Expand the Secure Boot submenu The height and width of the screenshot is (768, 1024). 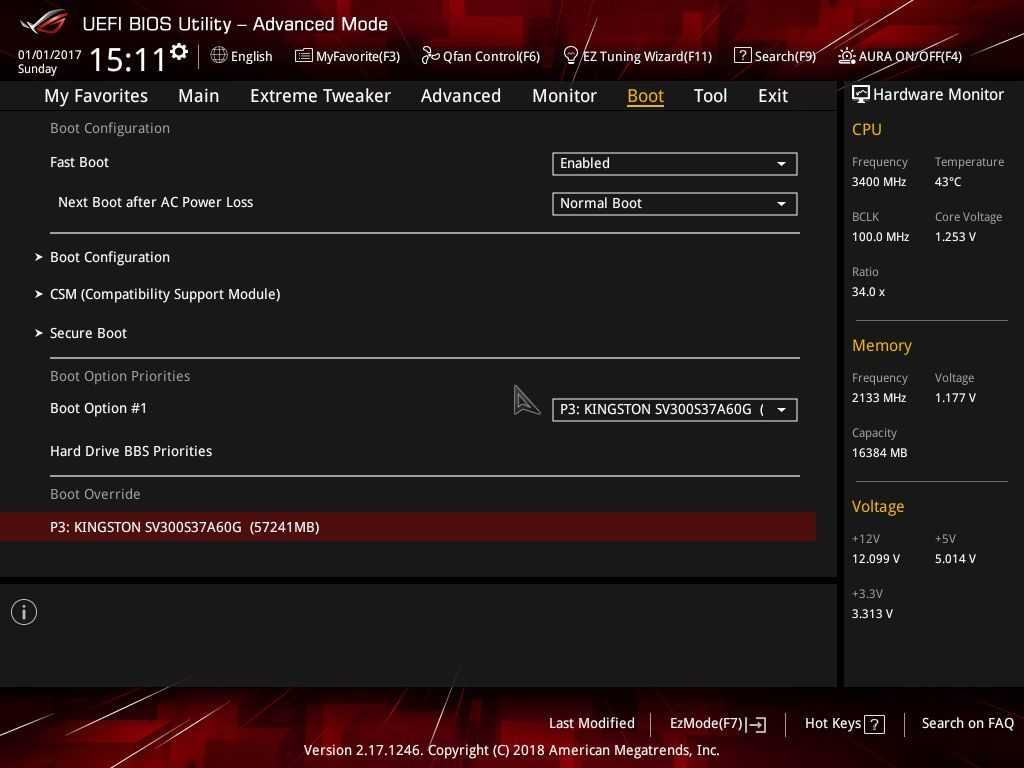[88, 333]
